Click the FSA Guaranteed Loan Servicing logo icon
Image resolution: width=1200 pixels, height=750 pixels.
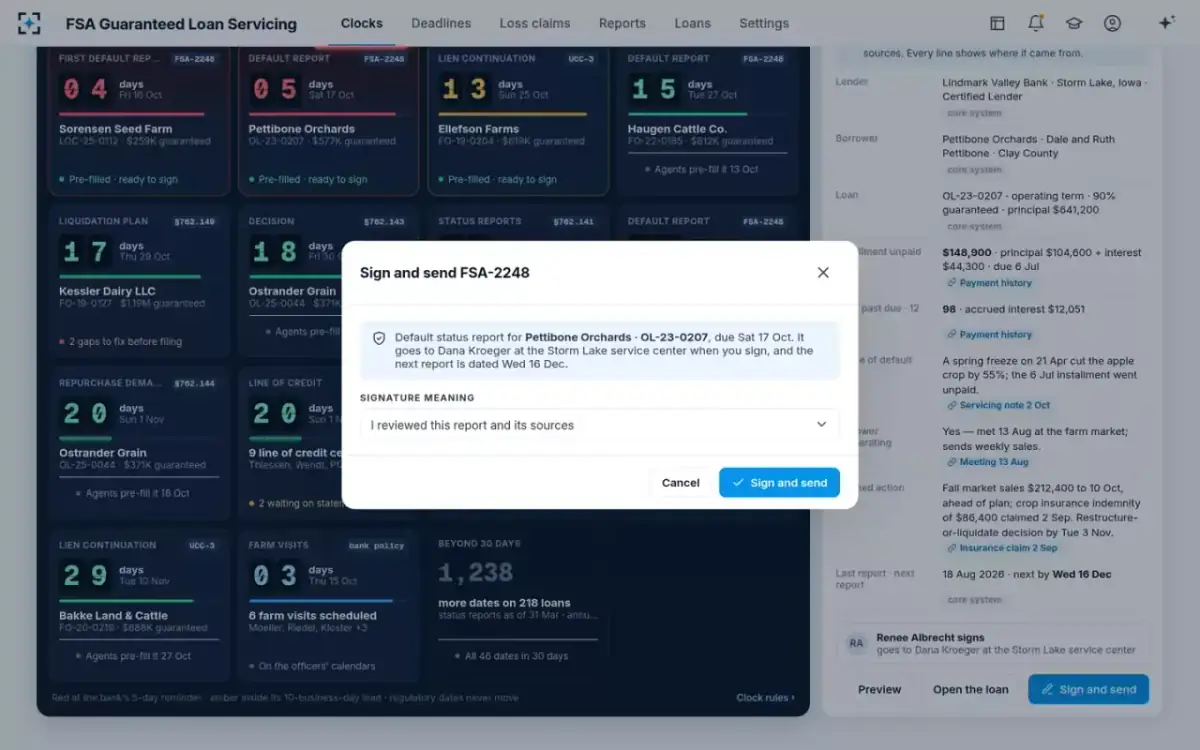(30, 23)
